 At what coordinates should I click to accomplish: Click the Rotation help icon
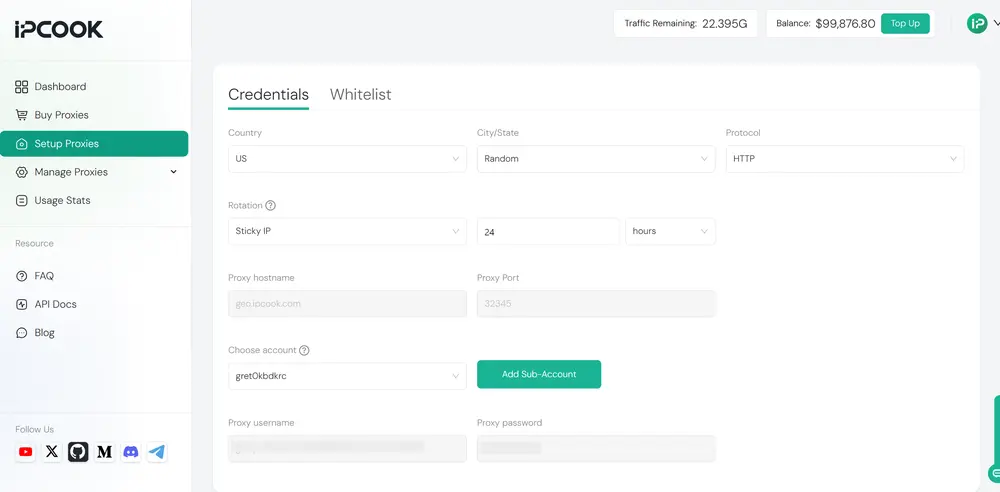pos(270,205)
